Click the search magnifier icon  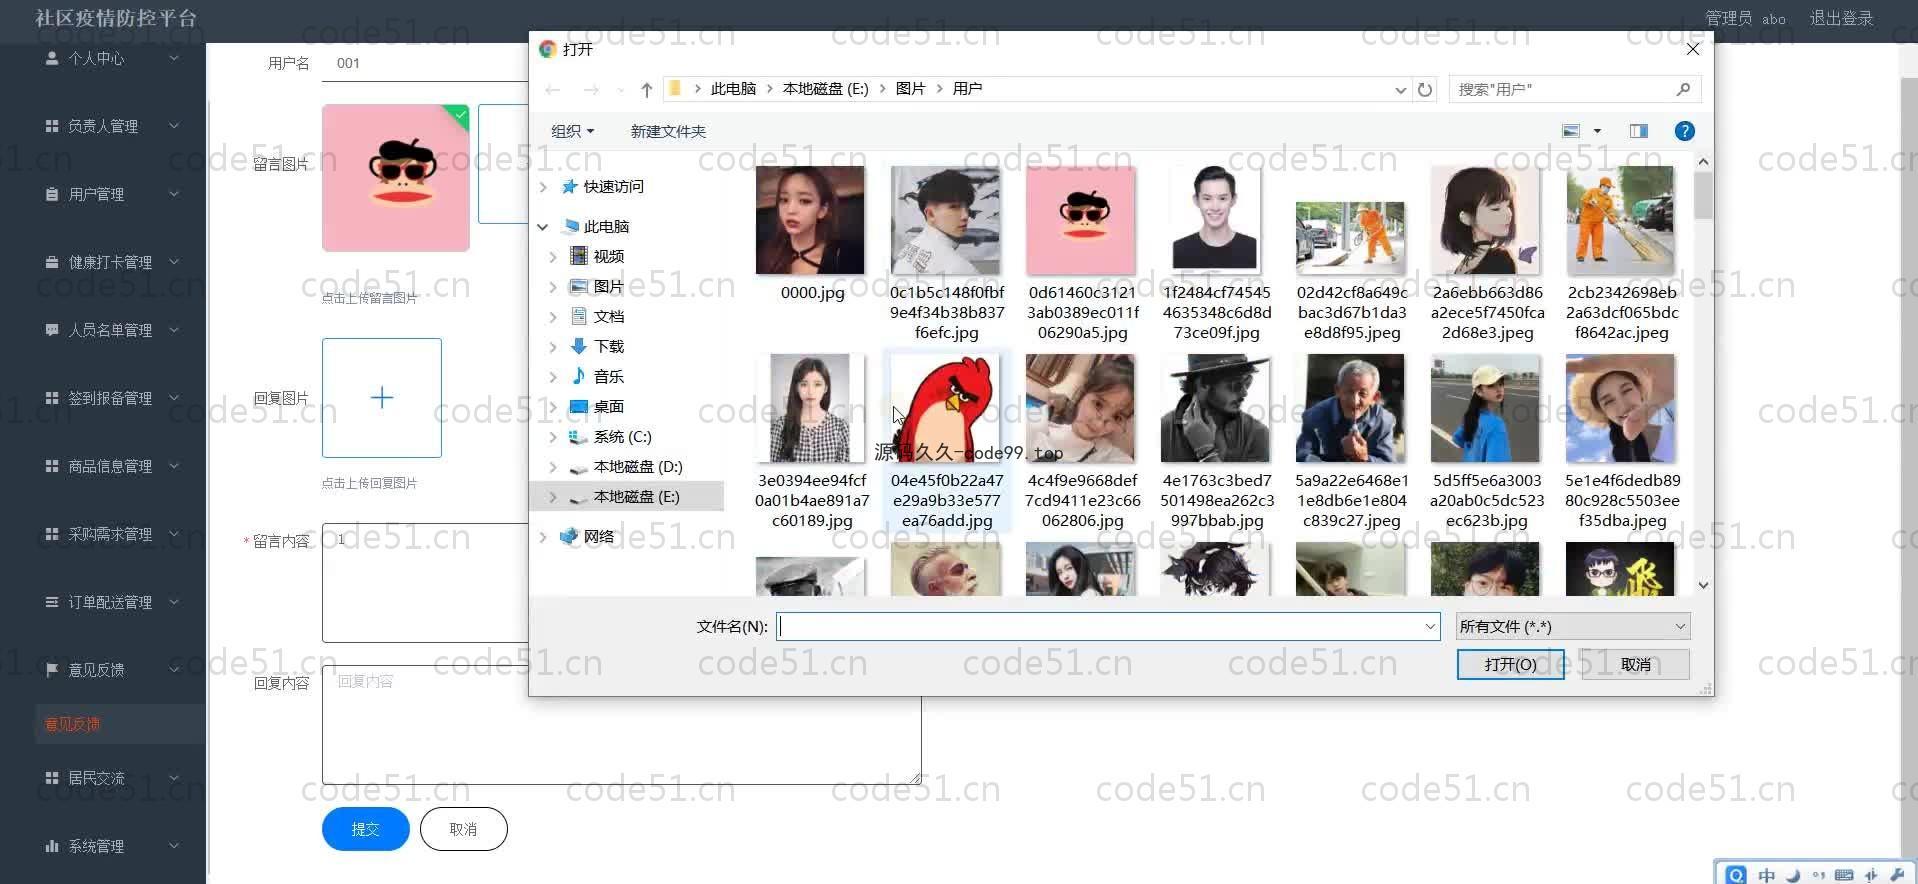click(x=1683, y=89)
